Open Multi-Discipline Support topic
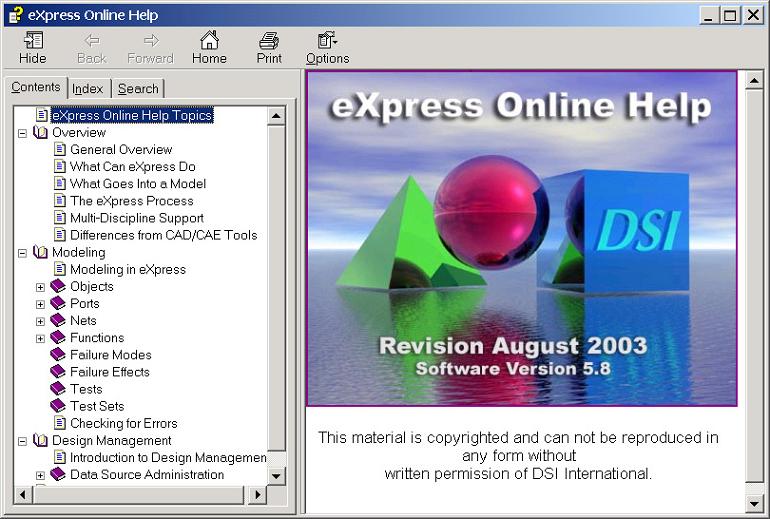 point(137,218)
